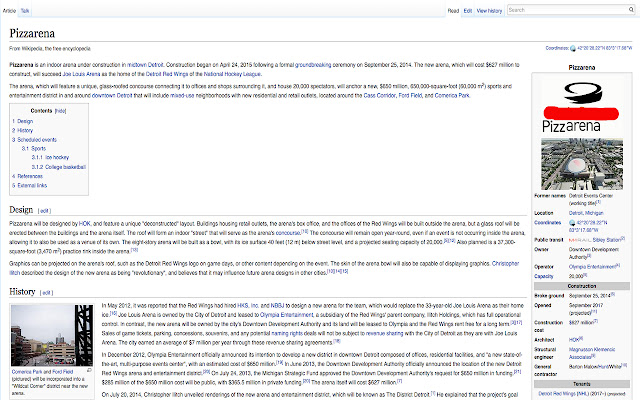Switch to the Talk tab
The image size is (640, 400).
[25, 10]
